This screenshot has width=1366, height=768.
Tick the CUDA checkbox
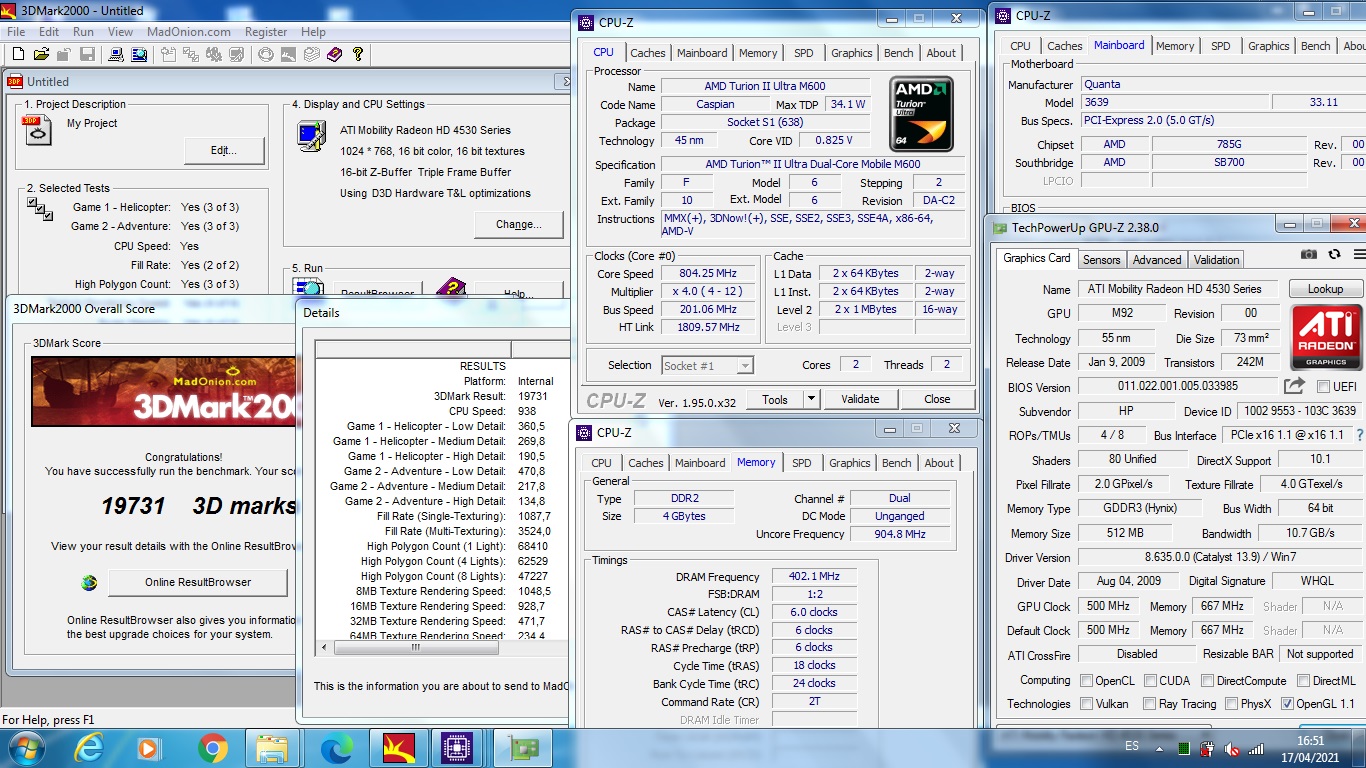tap(1149, 680)
